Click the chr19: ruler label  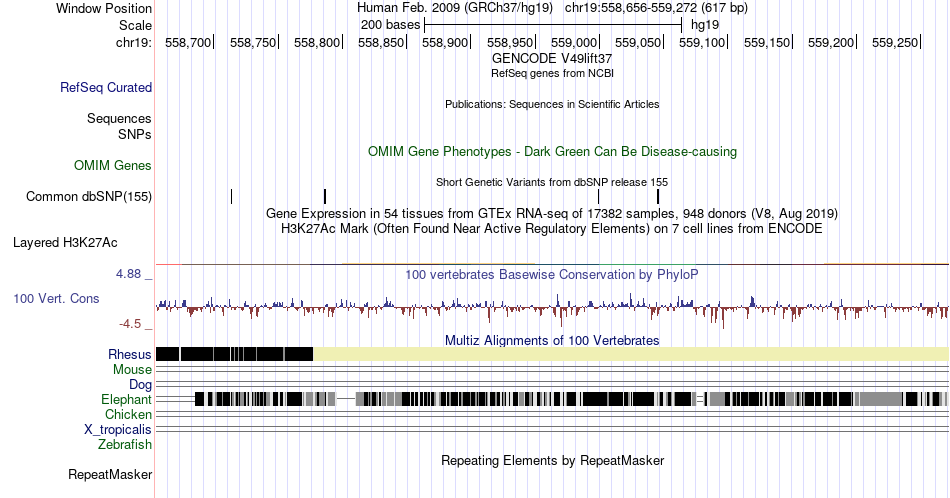point(134,42)
